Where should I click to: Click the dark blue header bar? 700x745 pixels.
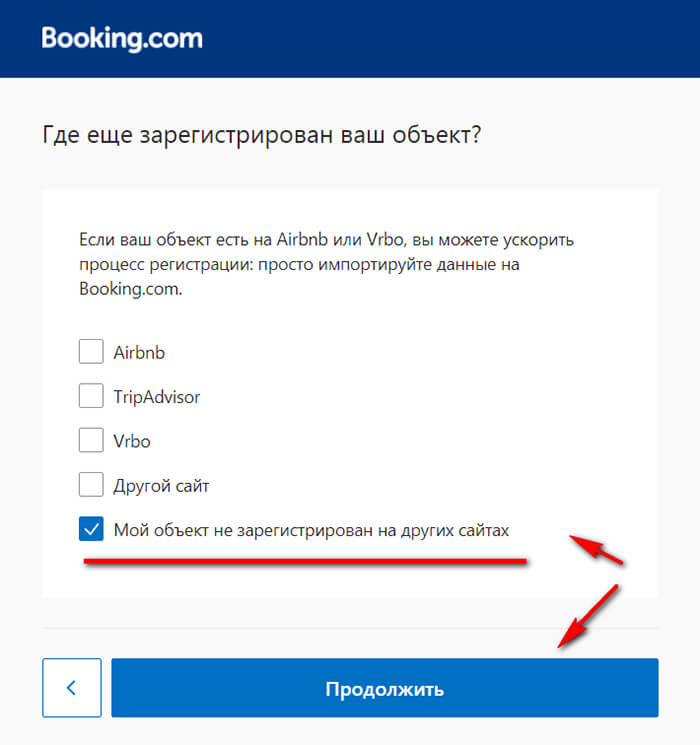[x=450, y=38]
